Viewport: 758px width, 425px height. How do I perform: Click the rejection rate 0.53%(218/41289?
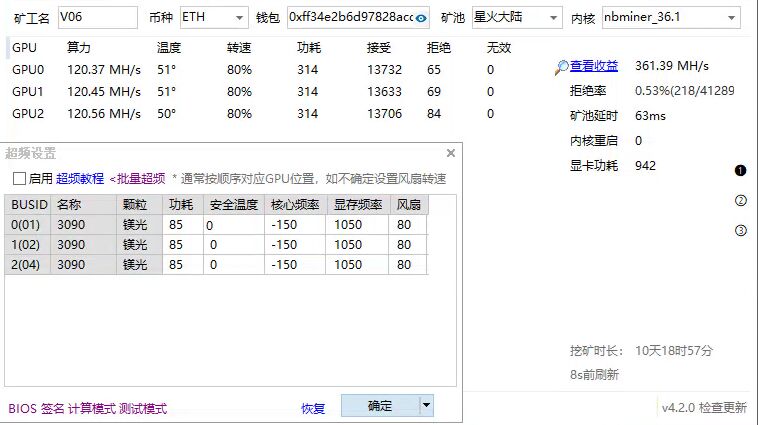point(685,90)
